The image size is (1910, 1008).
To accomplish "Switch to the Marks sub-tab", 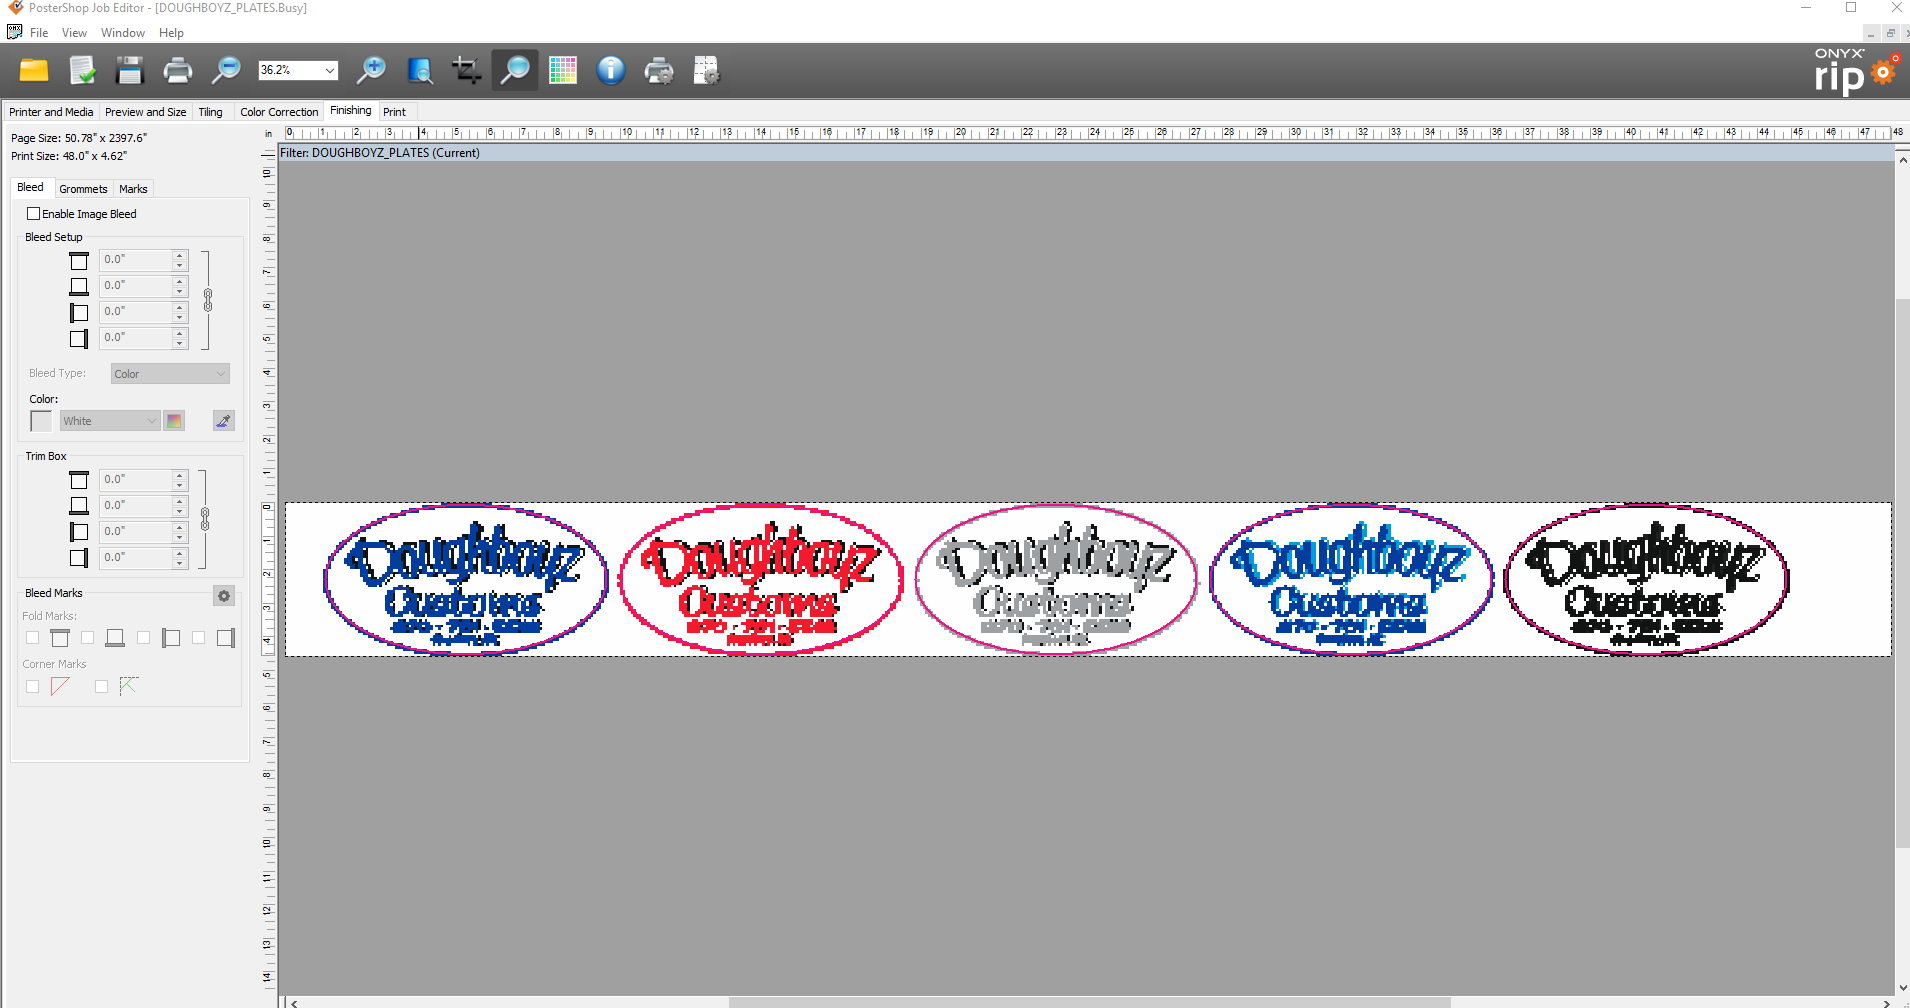I will point(133,189).
